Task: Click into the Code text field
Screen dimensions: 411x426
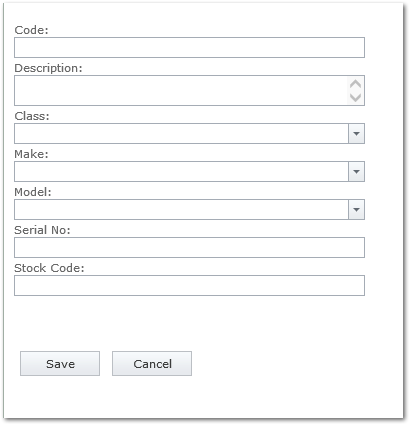Action: (189, 47)
